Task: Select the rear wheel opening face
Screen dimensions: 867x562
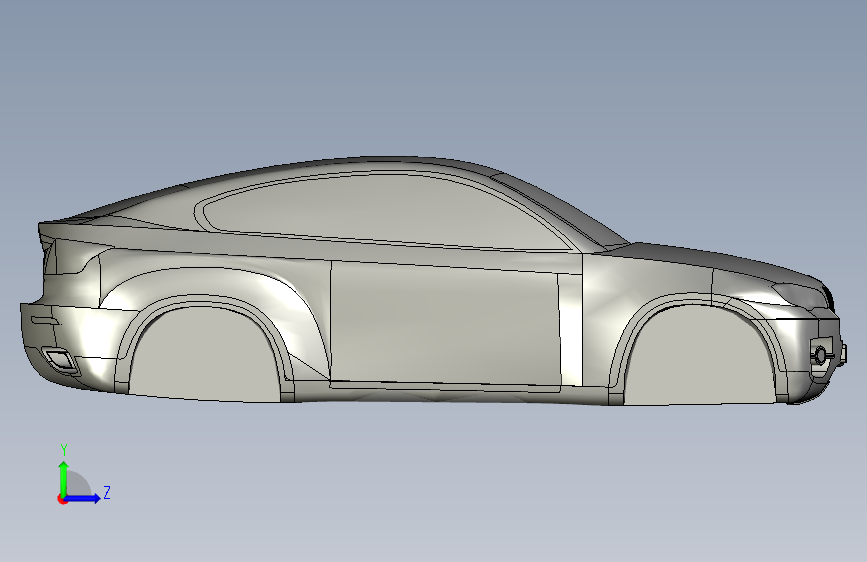Action: click(x=207, y=354)
